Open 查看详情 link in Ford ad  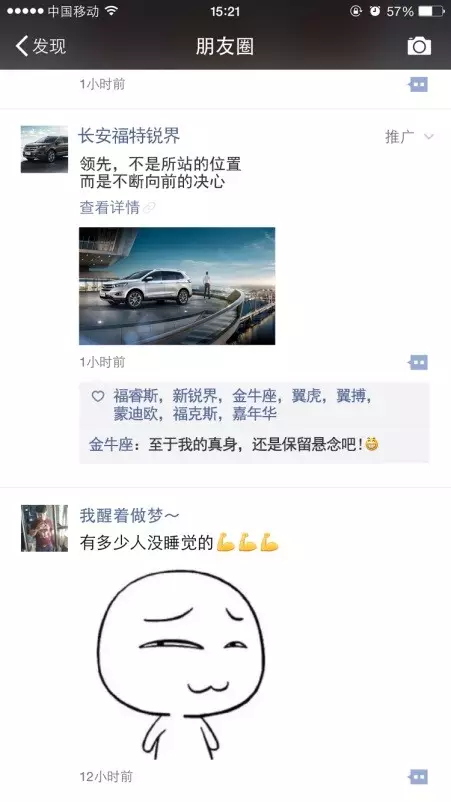pyautogui.click(x=109, y=207)
